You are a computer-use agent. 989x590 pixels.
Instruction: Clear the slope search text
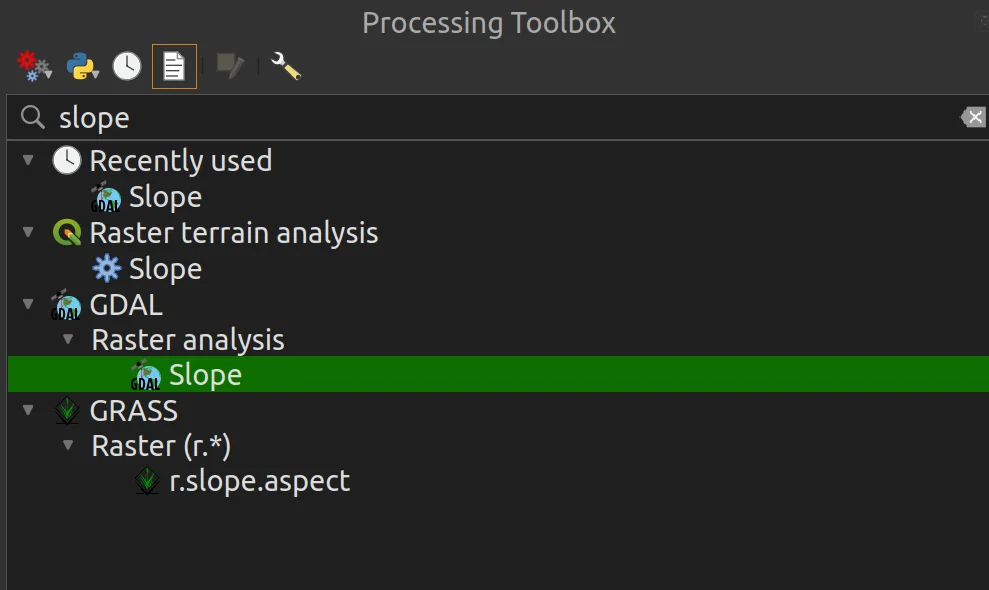pyautogui.click(x=974, y=117)
